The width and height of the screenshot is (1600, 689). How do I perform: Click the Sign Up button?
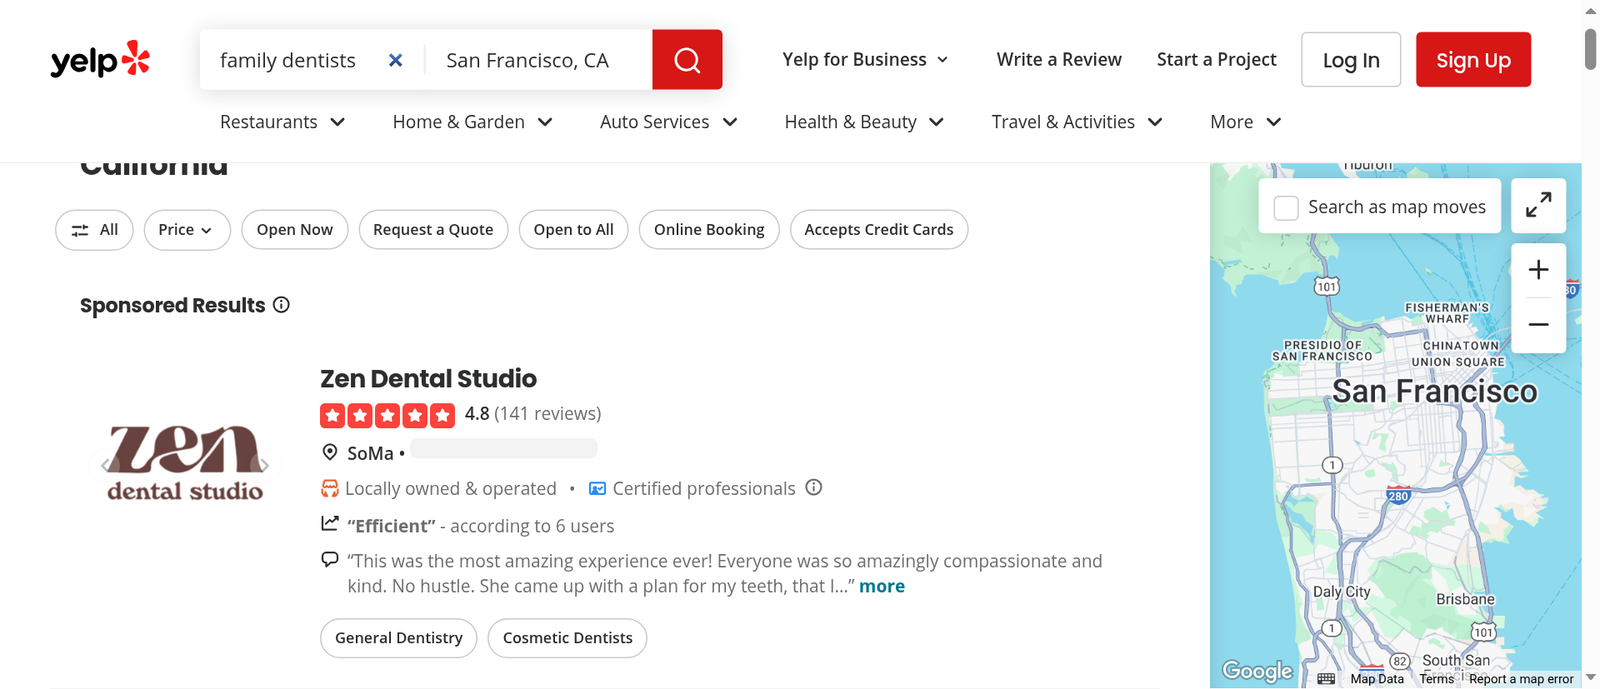point(1473,60)
